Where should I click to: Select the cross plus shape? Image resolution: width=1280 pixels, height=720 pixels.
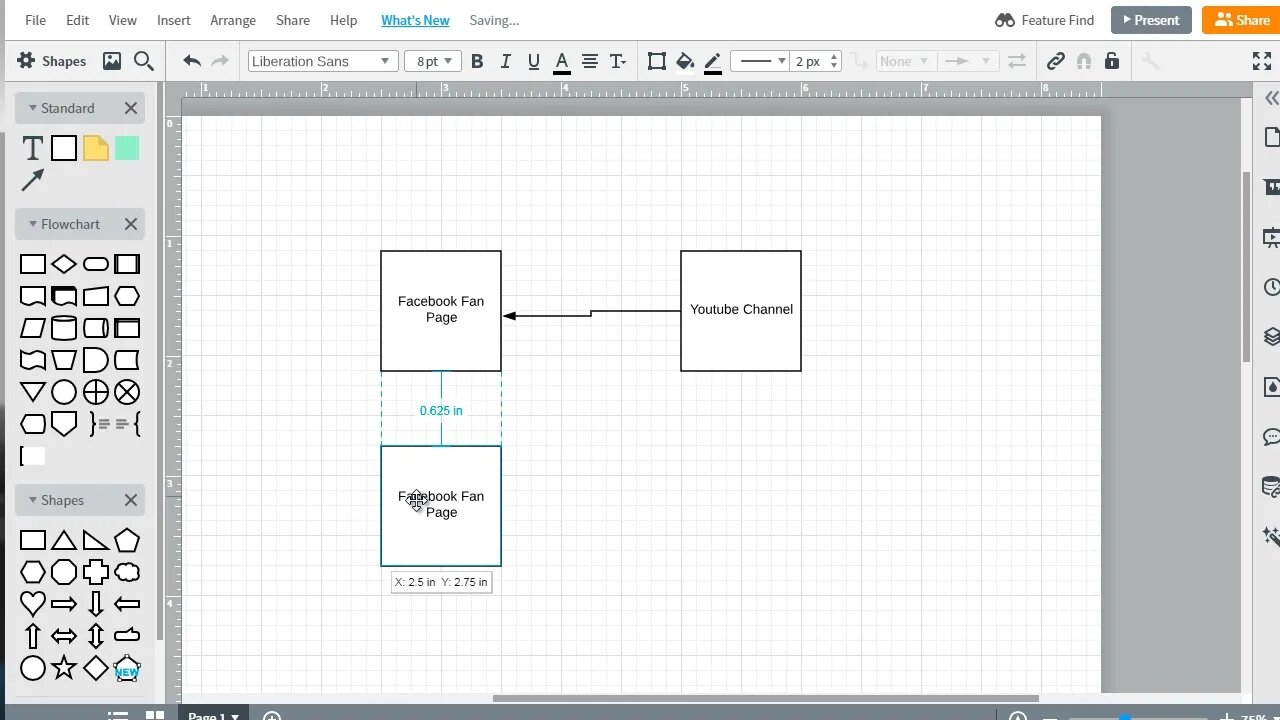pyautogui.click(x=96, y=572)
